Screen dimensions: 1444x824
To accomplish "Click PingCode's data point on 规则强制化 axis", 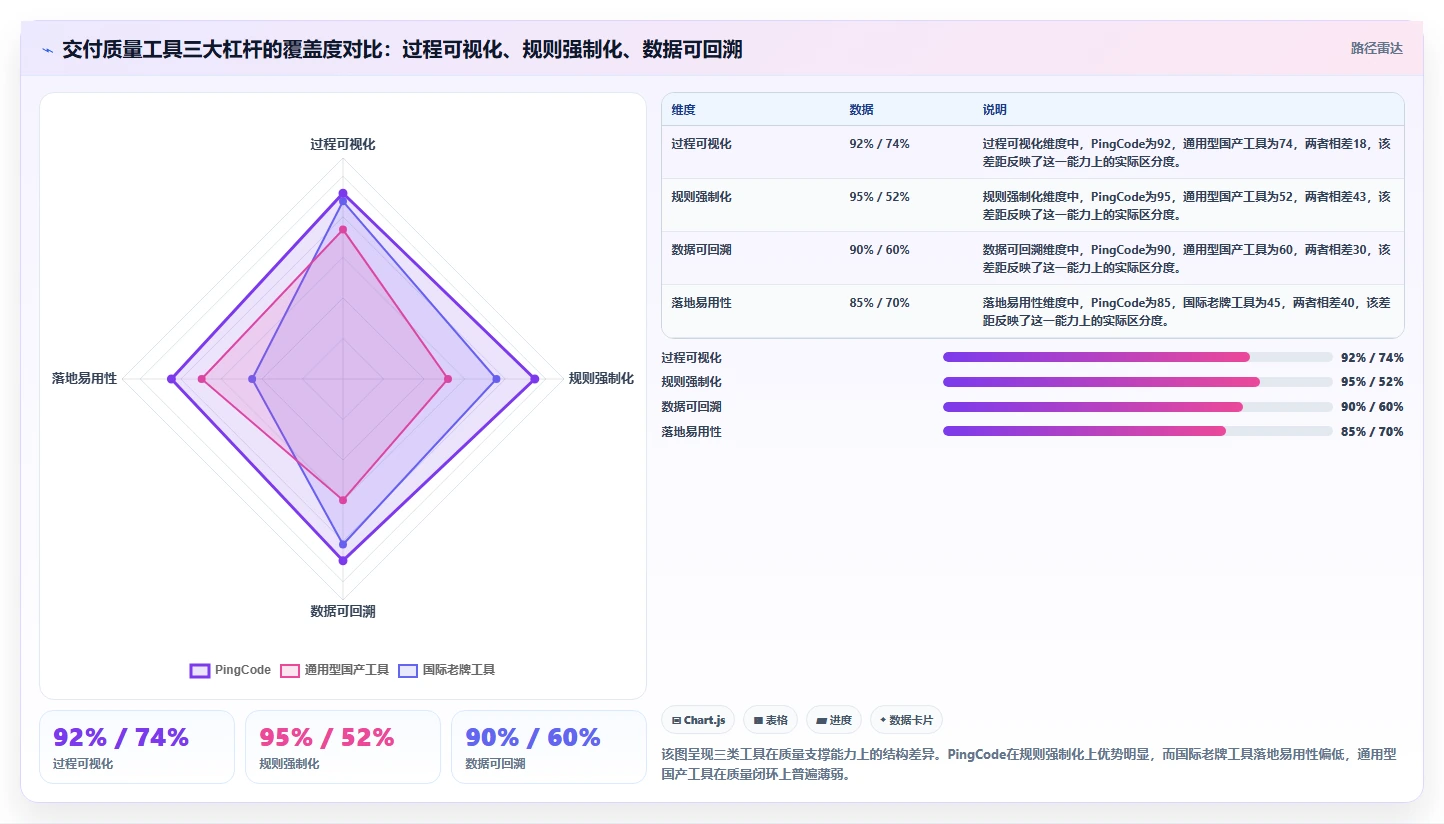I will pos(535,379).
